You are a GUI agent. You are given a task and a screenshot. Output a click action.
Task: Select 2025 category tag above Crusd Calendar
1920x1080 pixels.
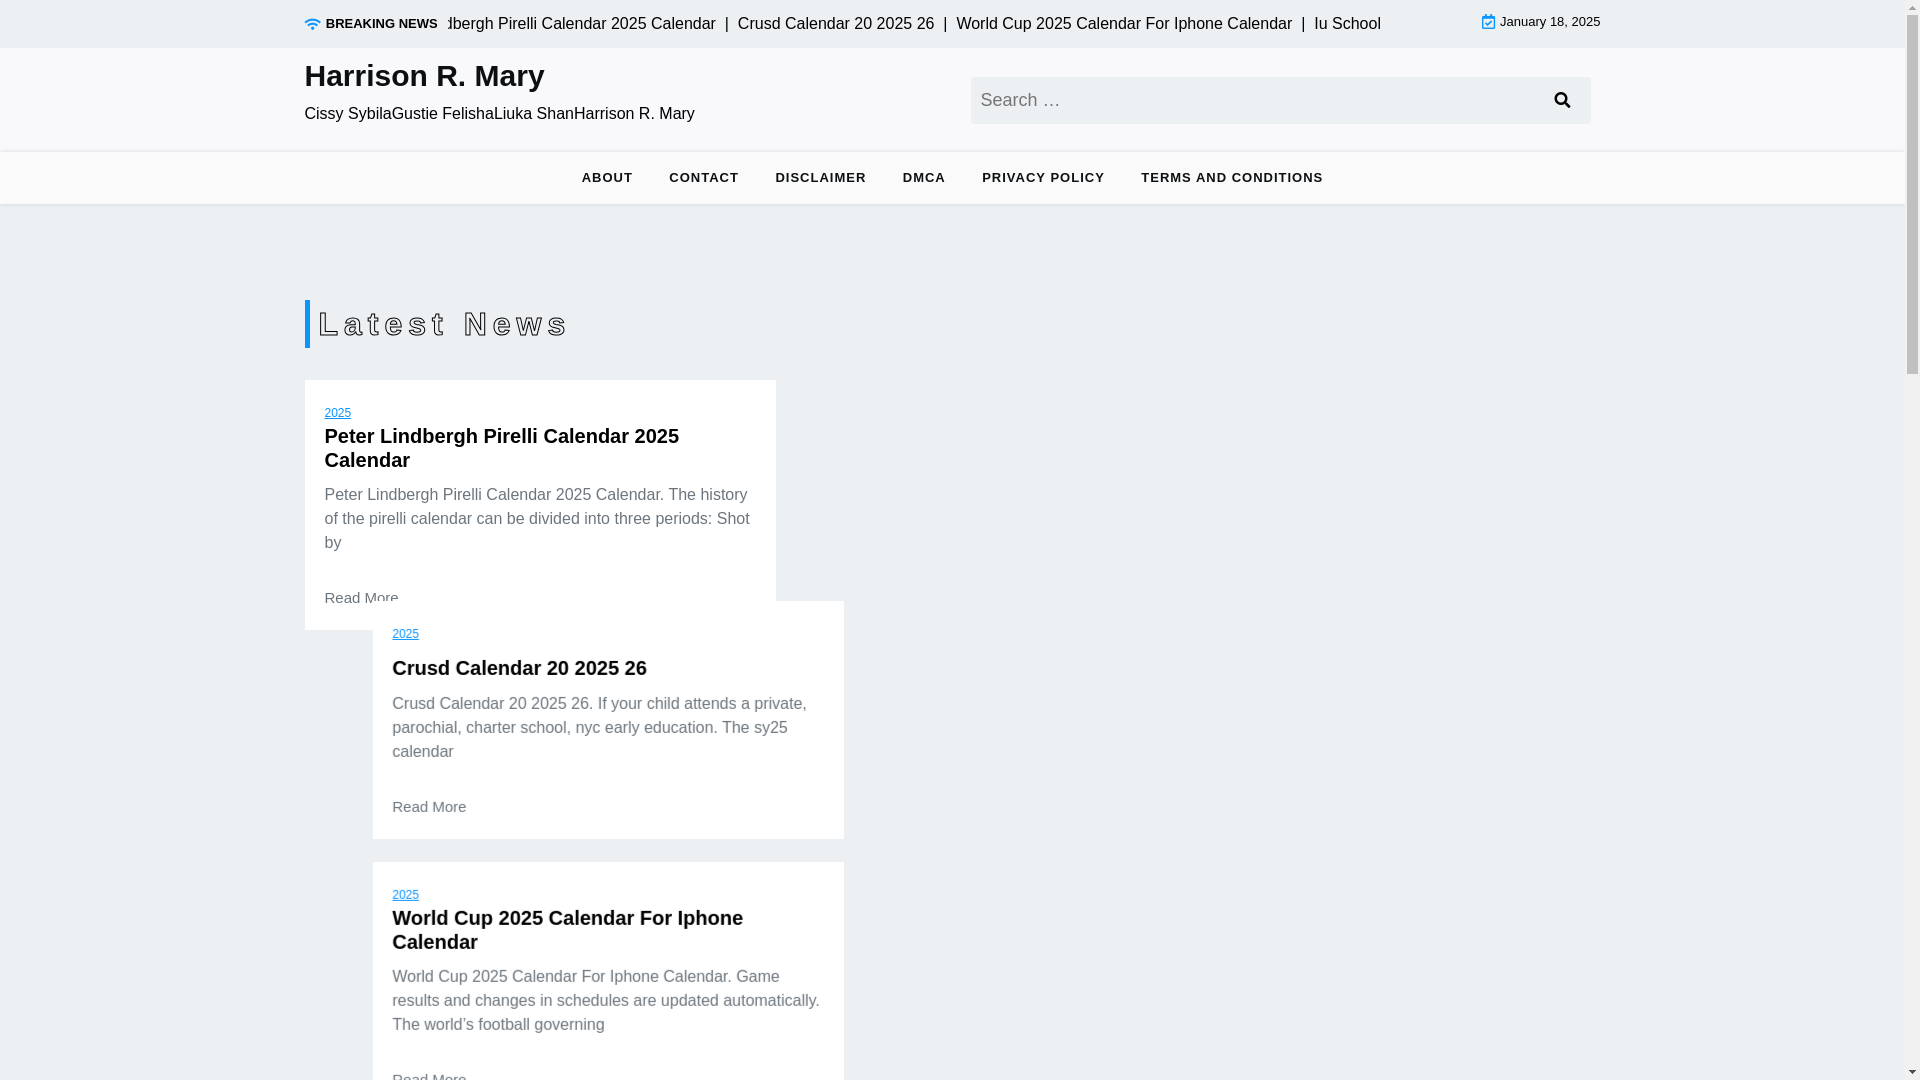pyautogui.click(x=405, y=634)
